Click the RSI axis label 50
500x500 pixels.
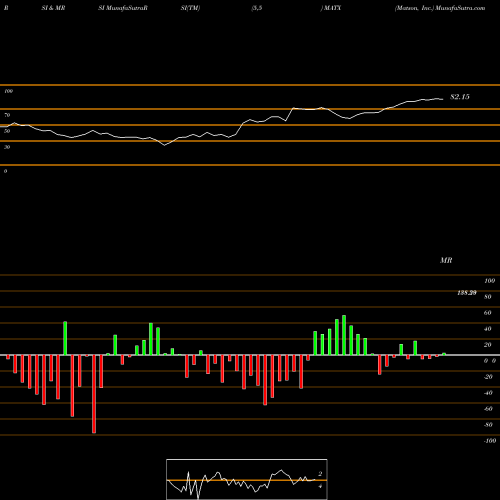click(7, 131)
